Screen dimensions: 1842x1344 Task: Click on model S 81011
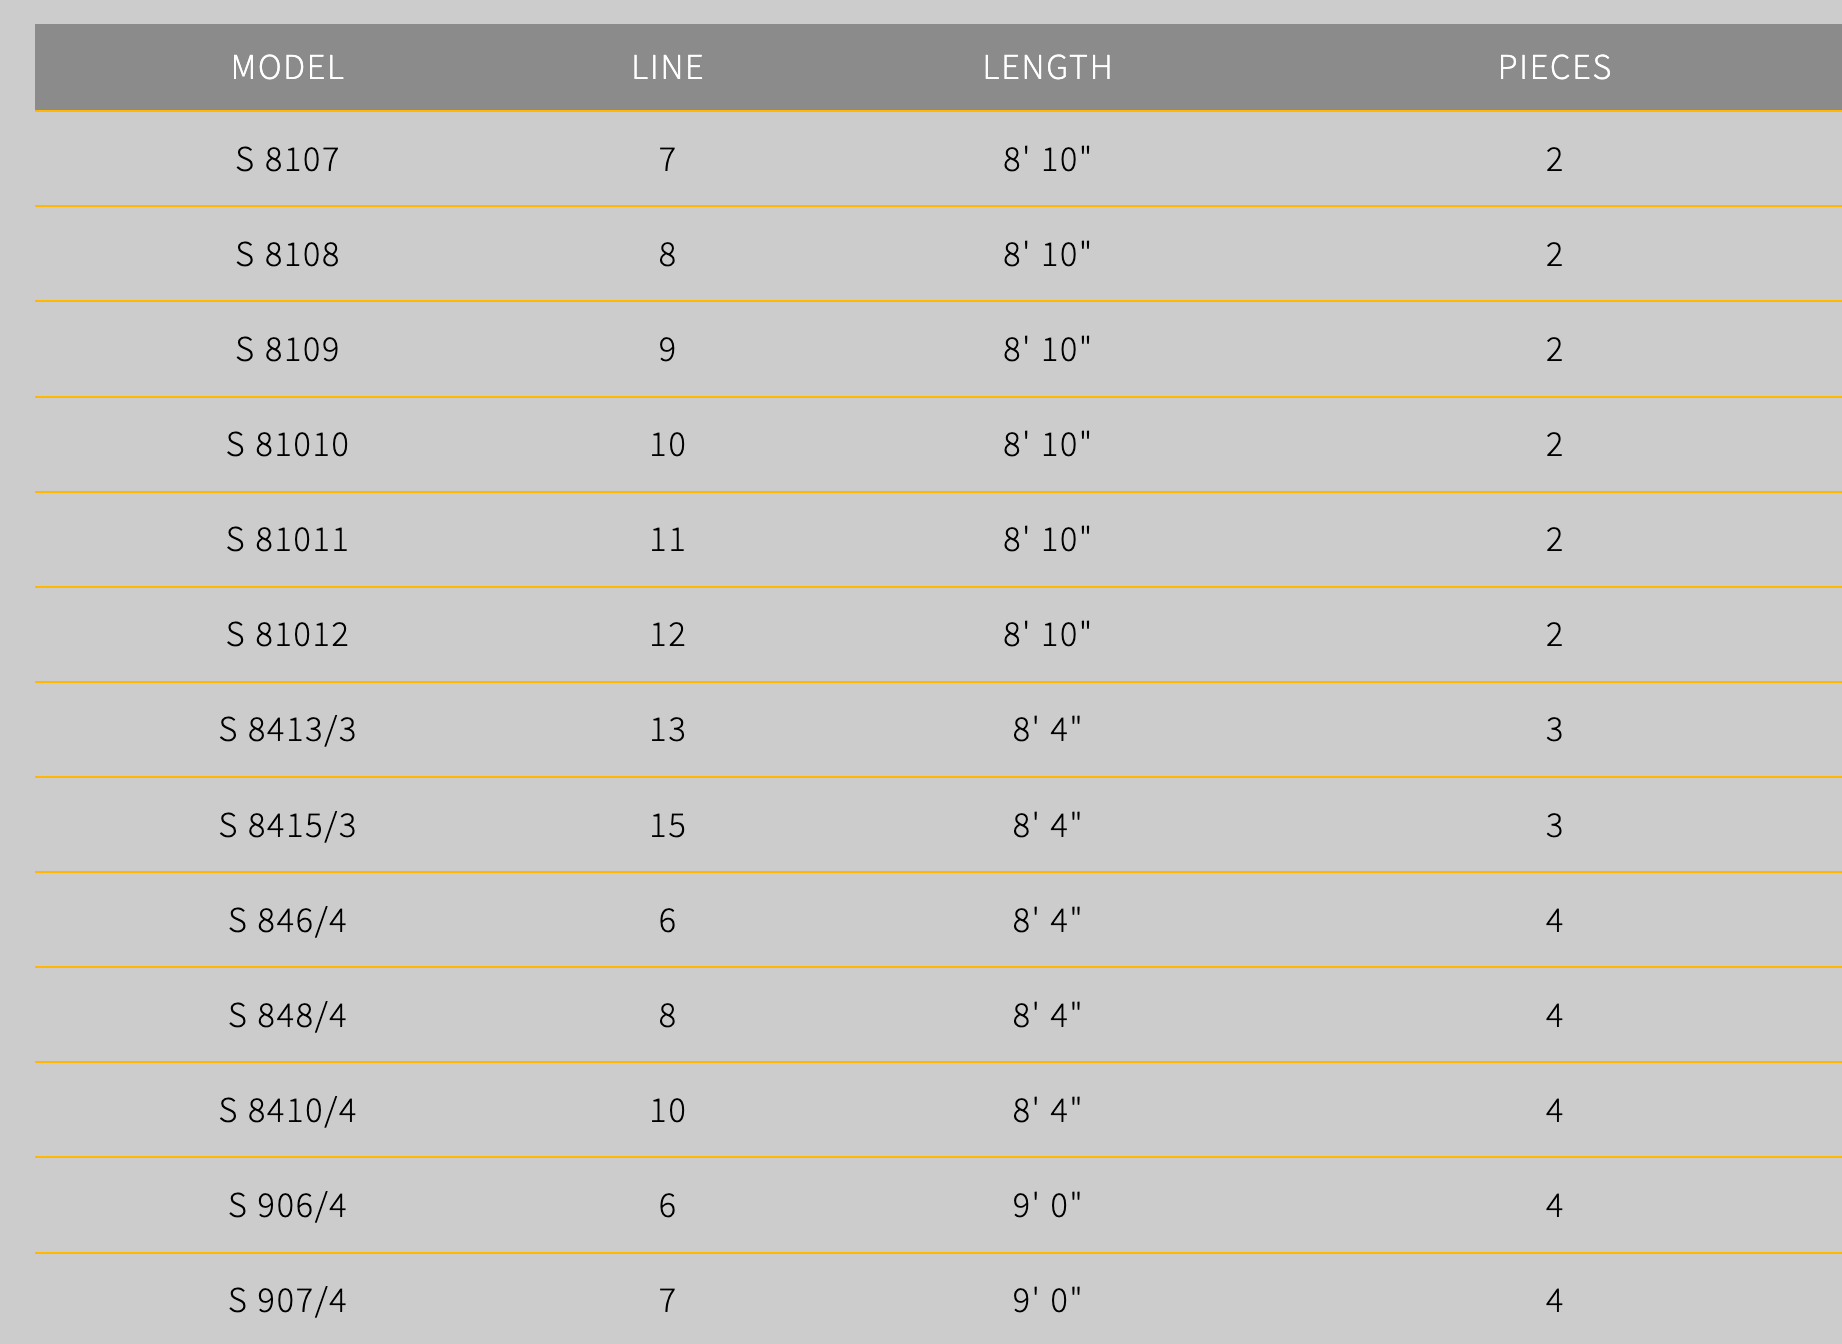(288, 539)
